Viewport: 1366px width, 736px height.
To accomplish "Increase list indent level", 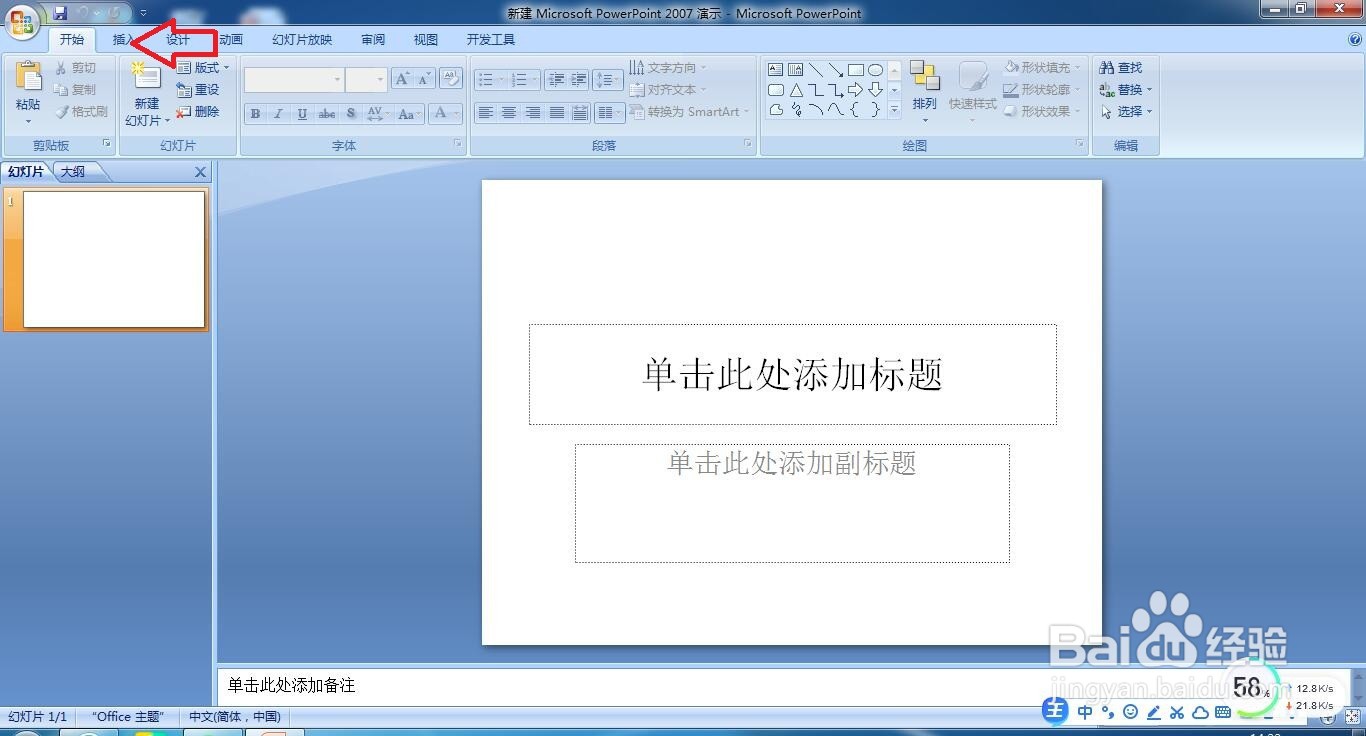I will [x=578, y=80].
